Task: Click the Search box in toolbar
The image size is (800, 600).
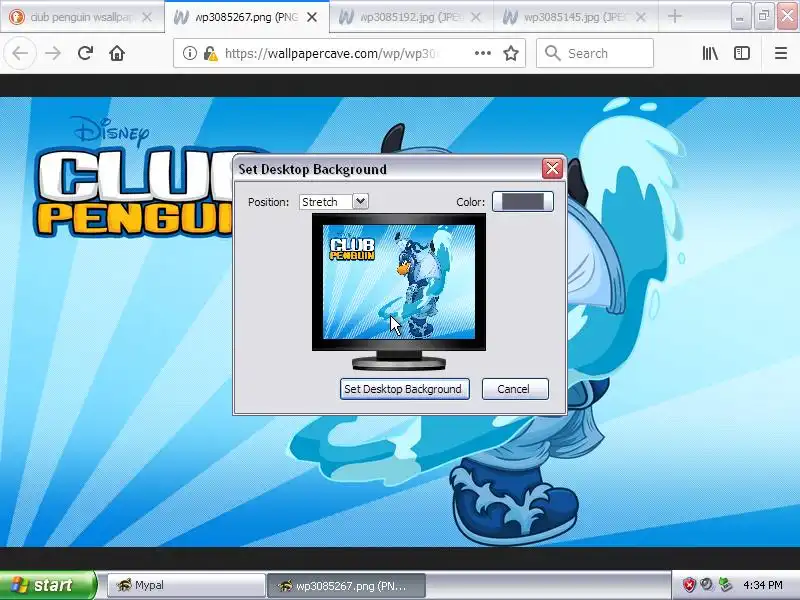Action: (595, 53)
